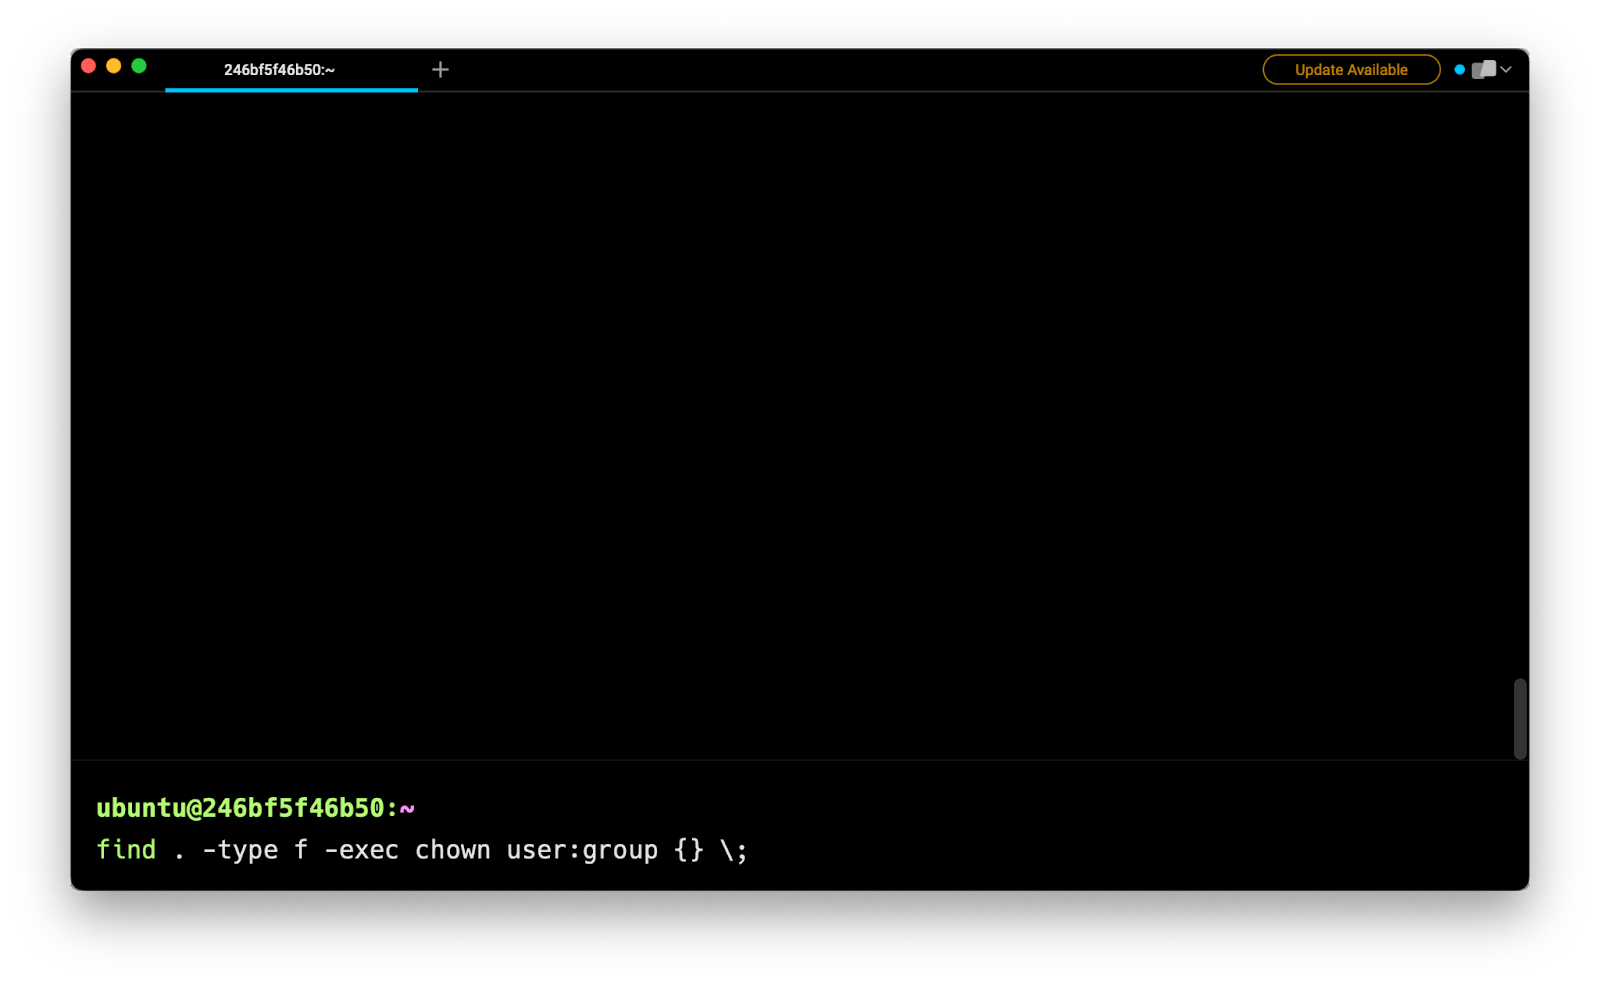Click the blue status dot indicator
Image resolution: width=1600 pixels, height=984 pixels.
(x=1459, y=70)
